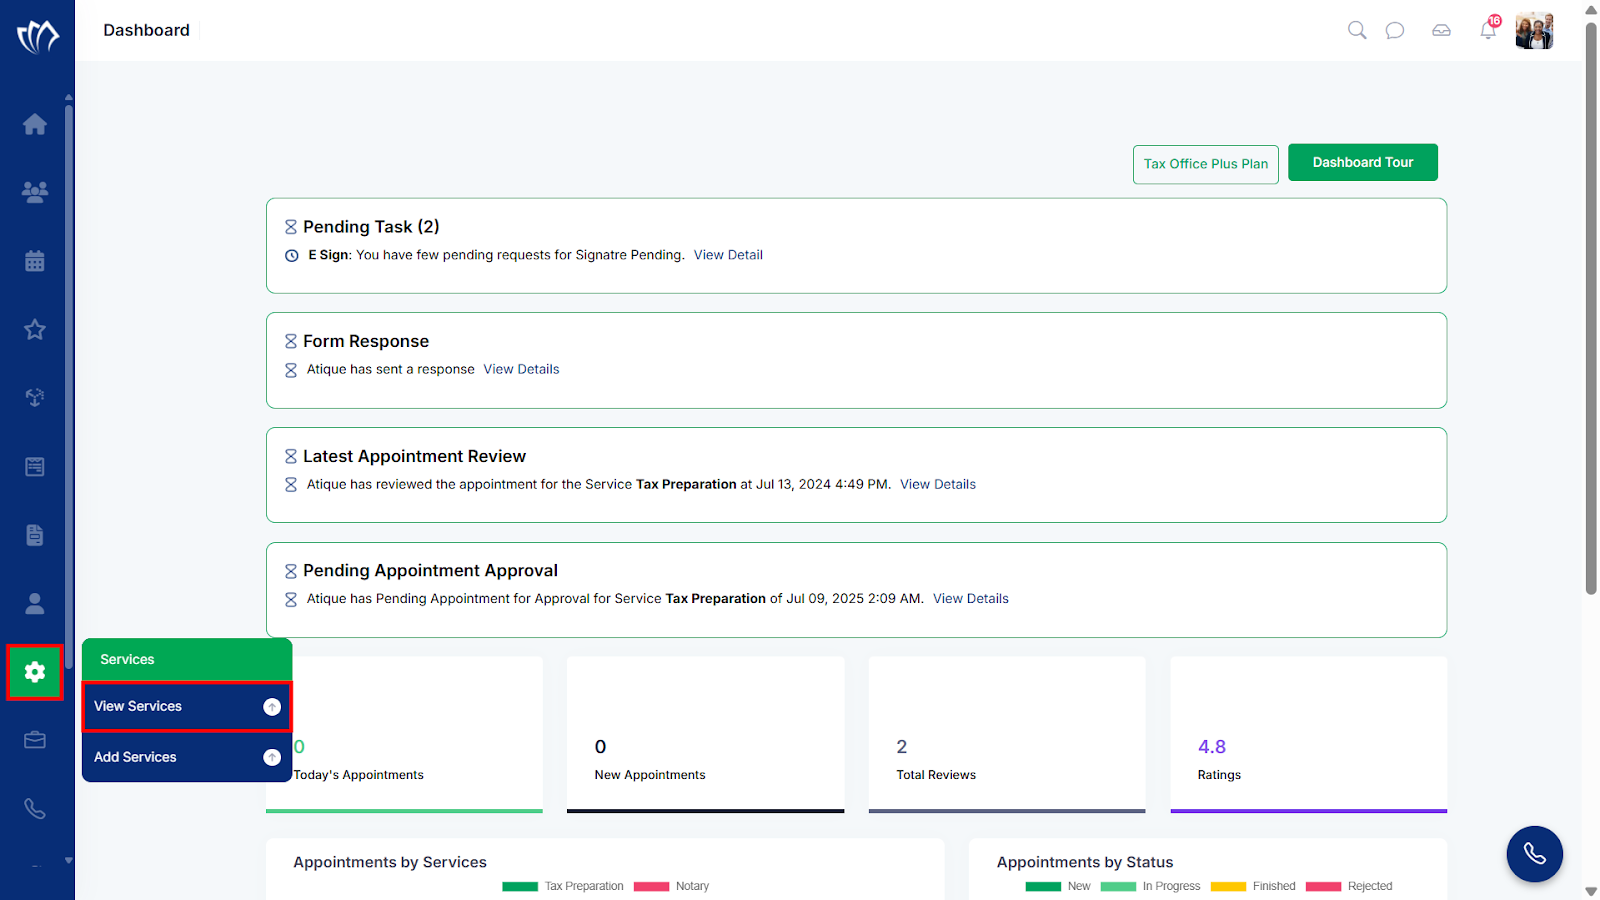Open View Detail link for E Sign
The image size is (1600, 900).
[x=728, y=255]
